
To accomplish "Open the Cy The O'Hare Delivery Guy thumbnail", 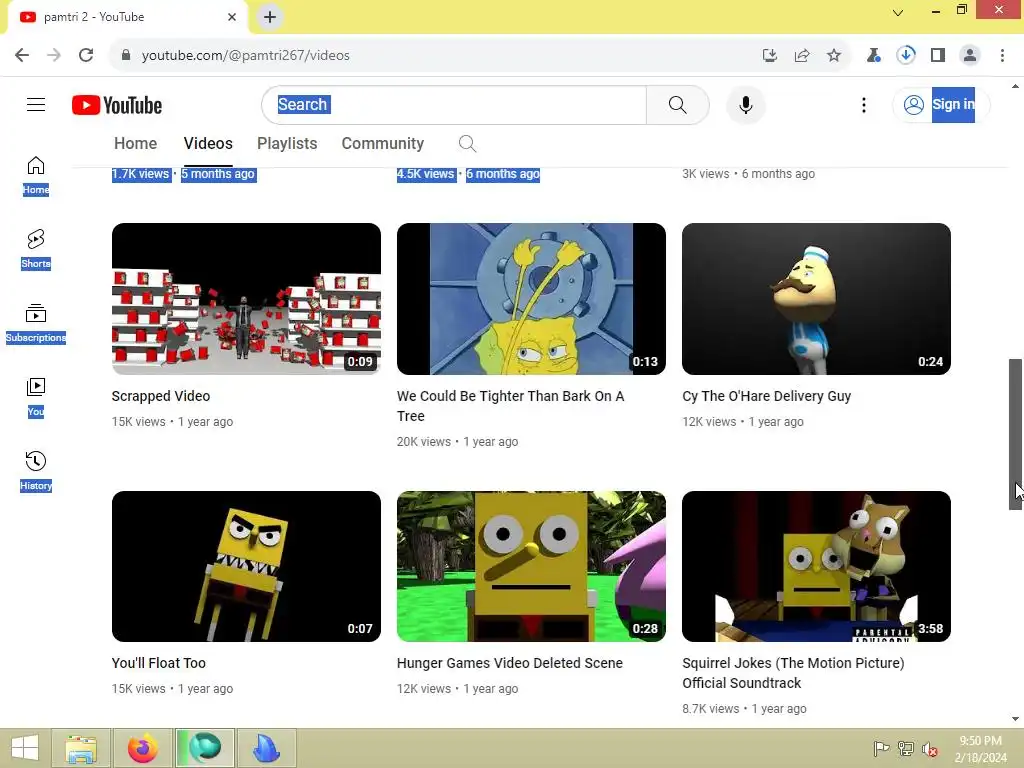I will click(816, 298).
